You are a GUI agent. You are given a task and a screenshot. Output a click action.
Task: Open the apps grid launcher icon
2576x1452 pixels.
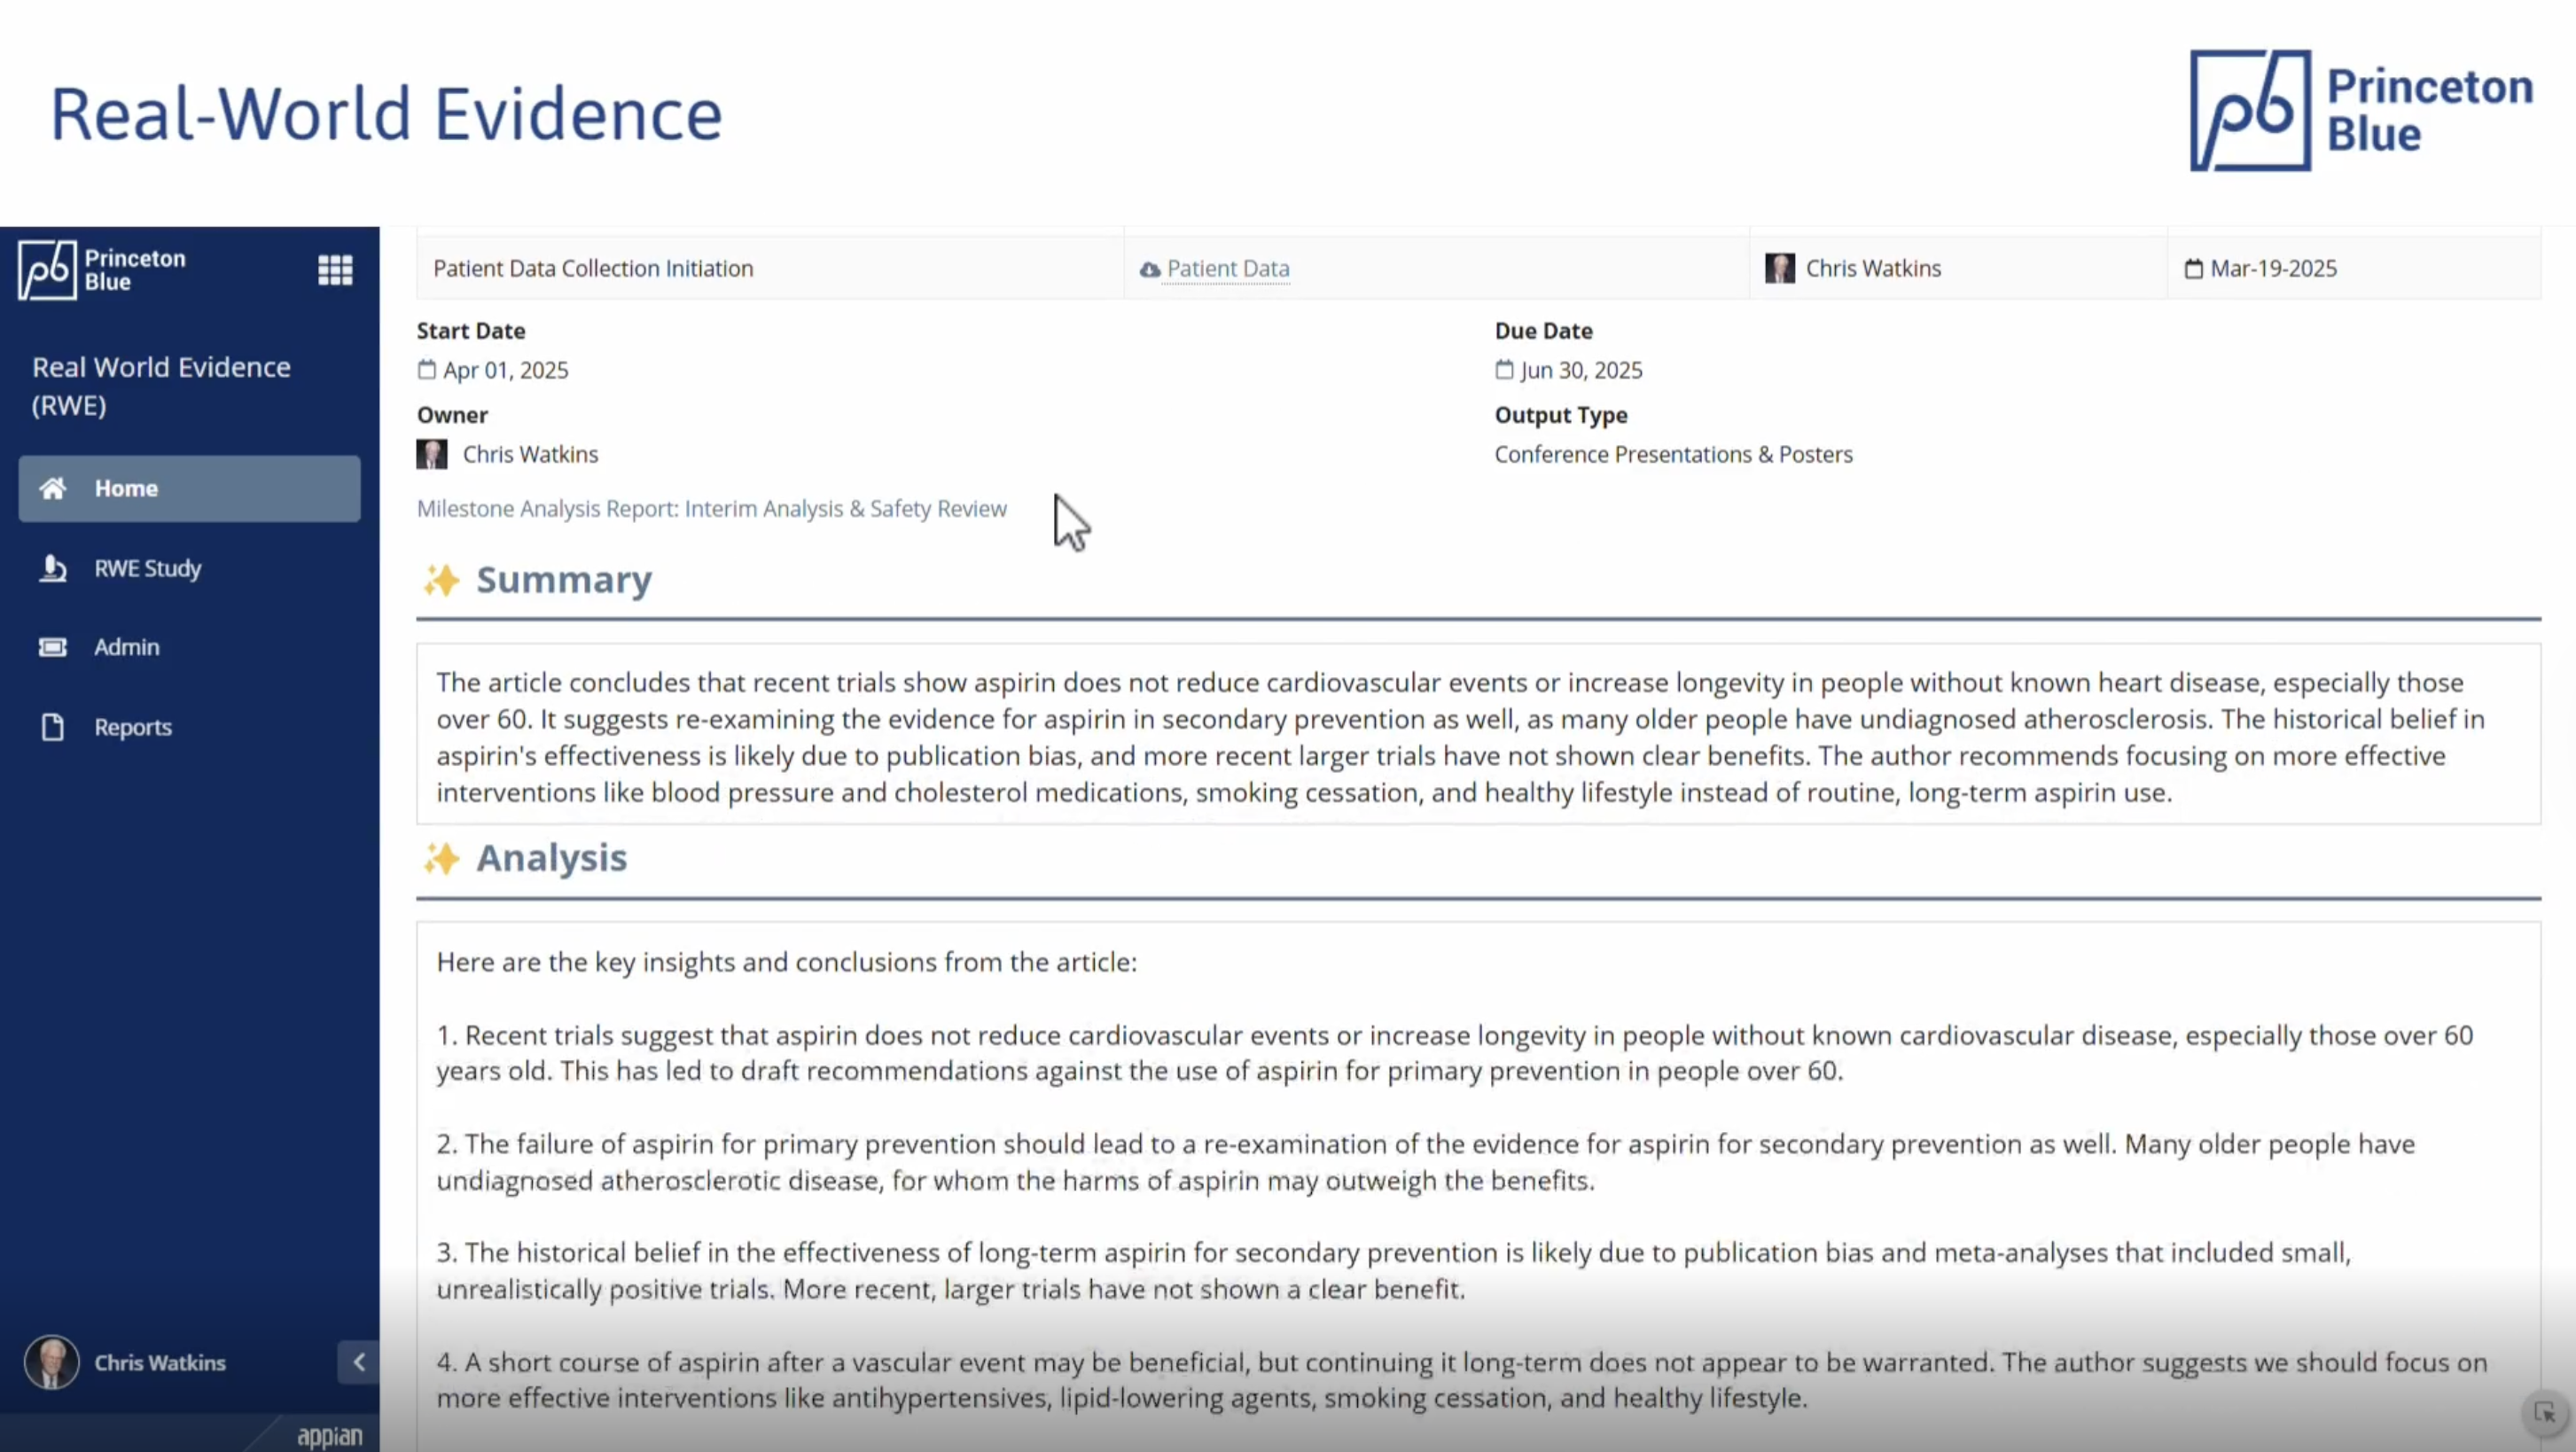[x=335, y=270]
